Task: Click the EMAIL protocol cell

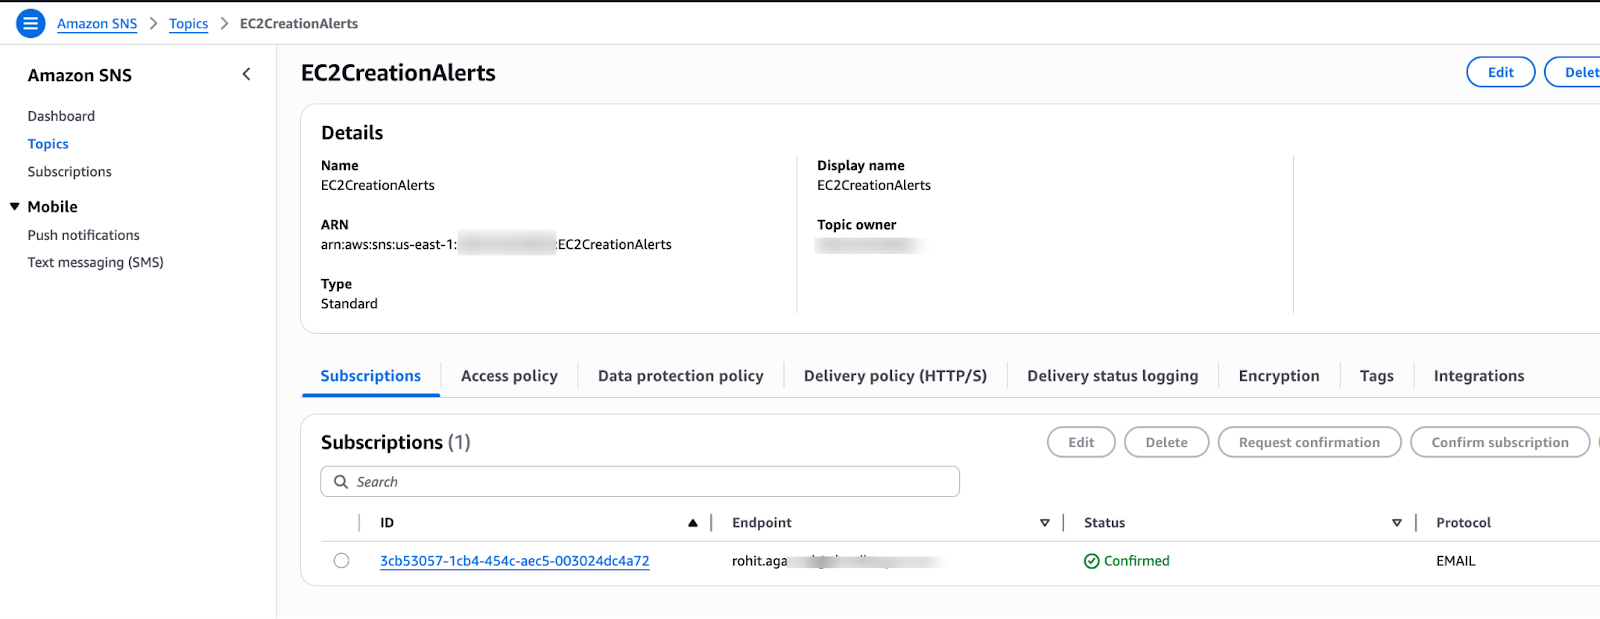Action: [1455, 561]
